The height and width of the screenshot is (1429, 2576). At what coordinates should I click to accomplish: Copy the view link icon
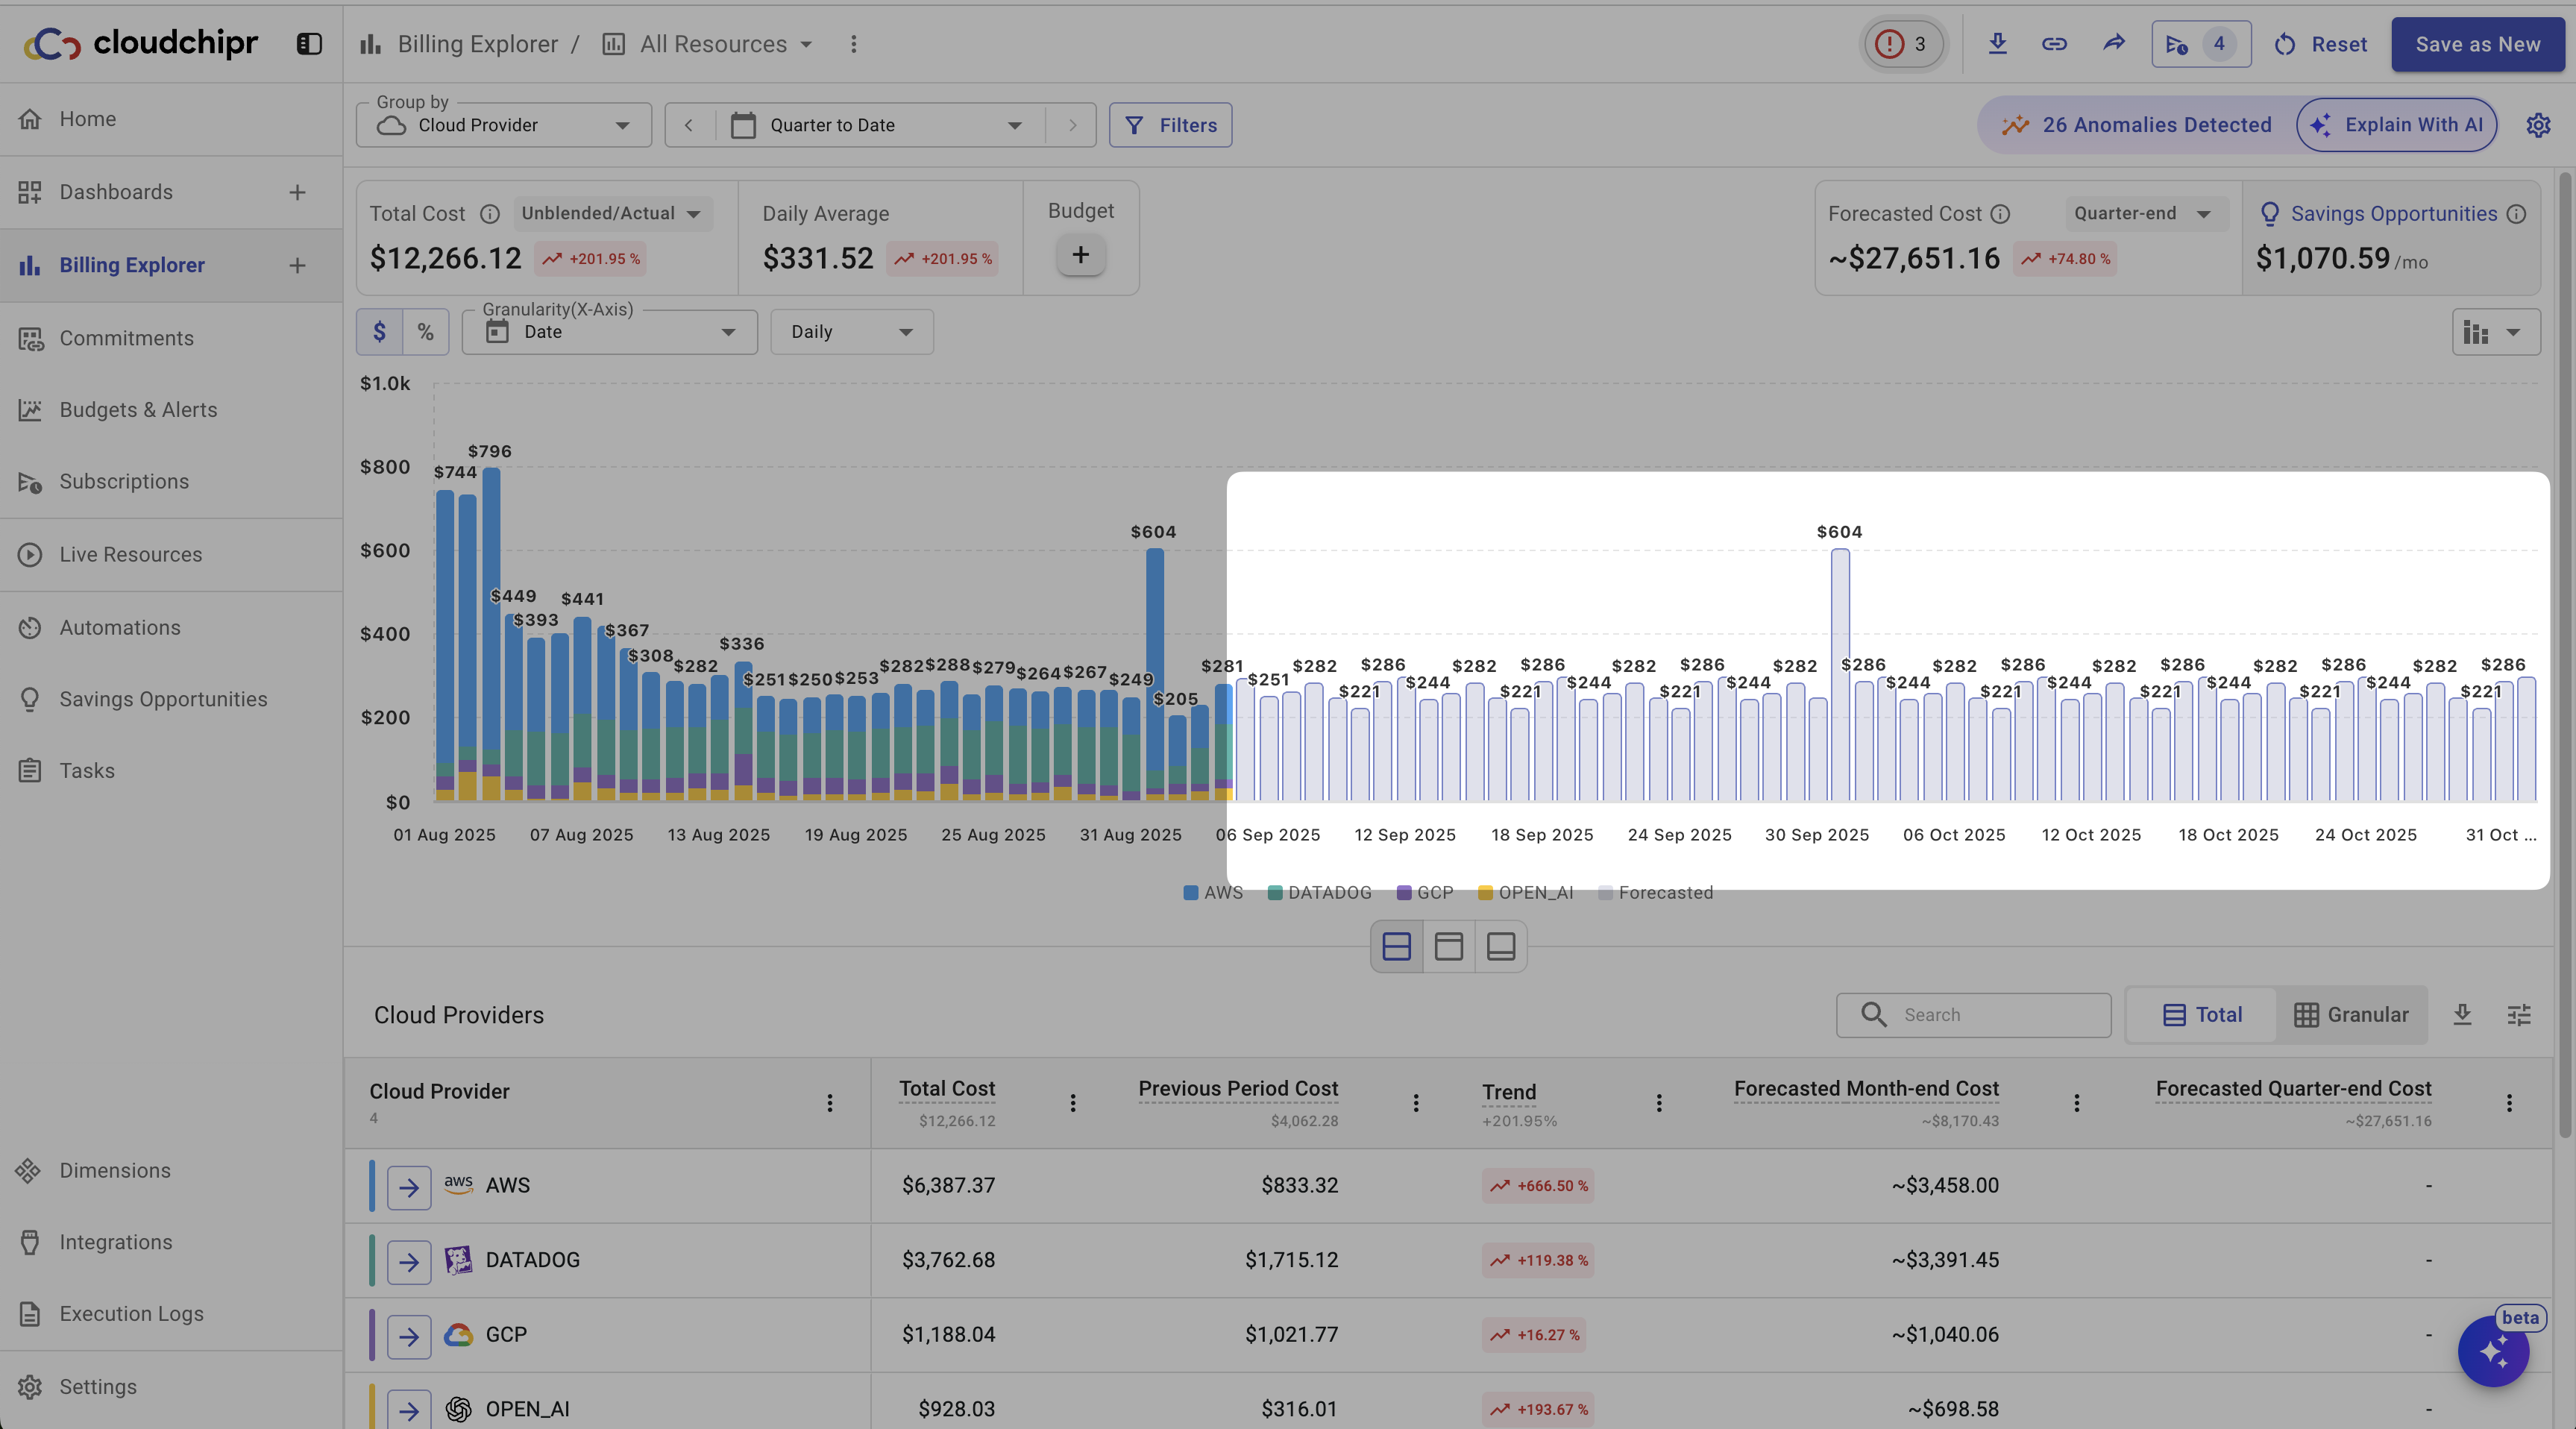coord(2054,44)
